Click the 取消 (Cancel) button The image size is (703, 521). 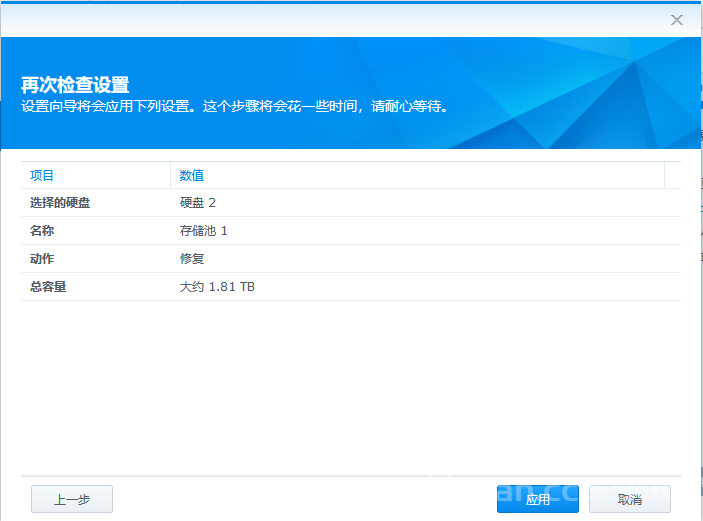(629, 499)
